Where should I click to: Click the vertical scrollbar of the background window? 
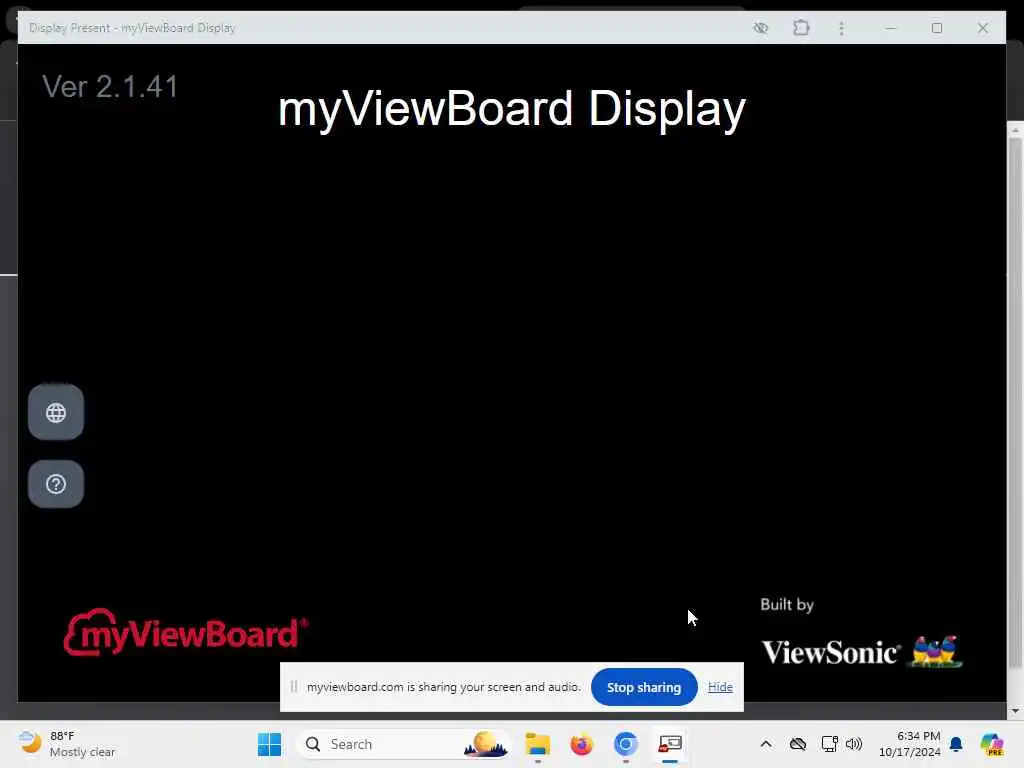click(x=1015, y=404)
